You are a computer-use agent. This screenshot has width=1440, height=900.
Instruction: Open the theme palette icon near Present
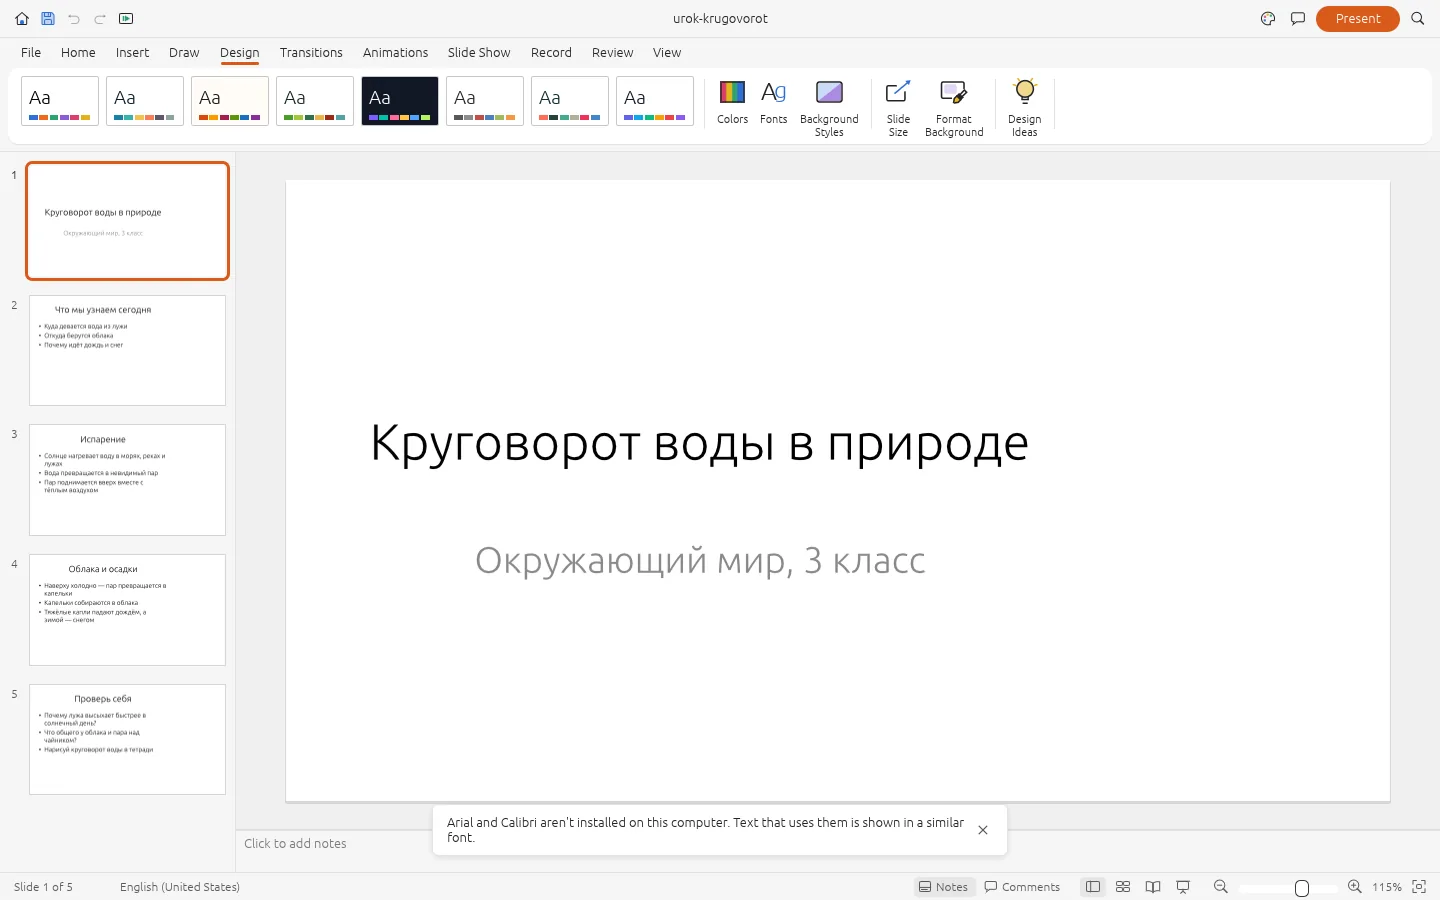[1268, 18]
